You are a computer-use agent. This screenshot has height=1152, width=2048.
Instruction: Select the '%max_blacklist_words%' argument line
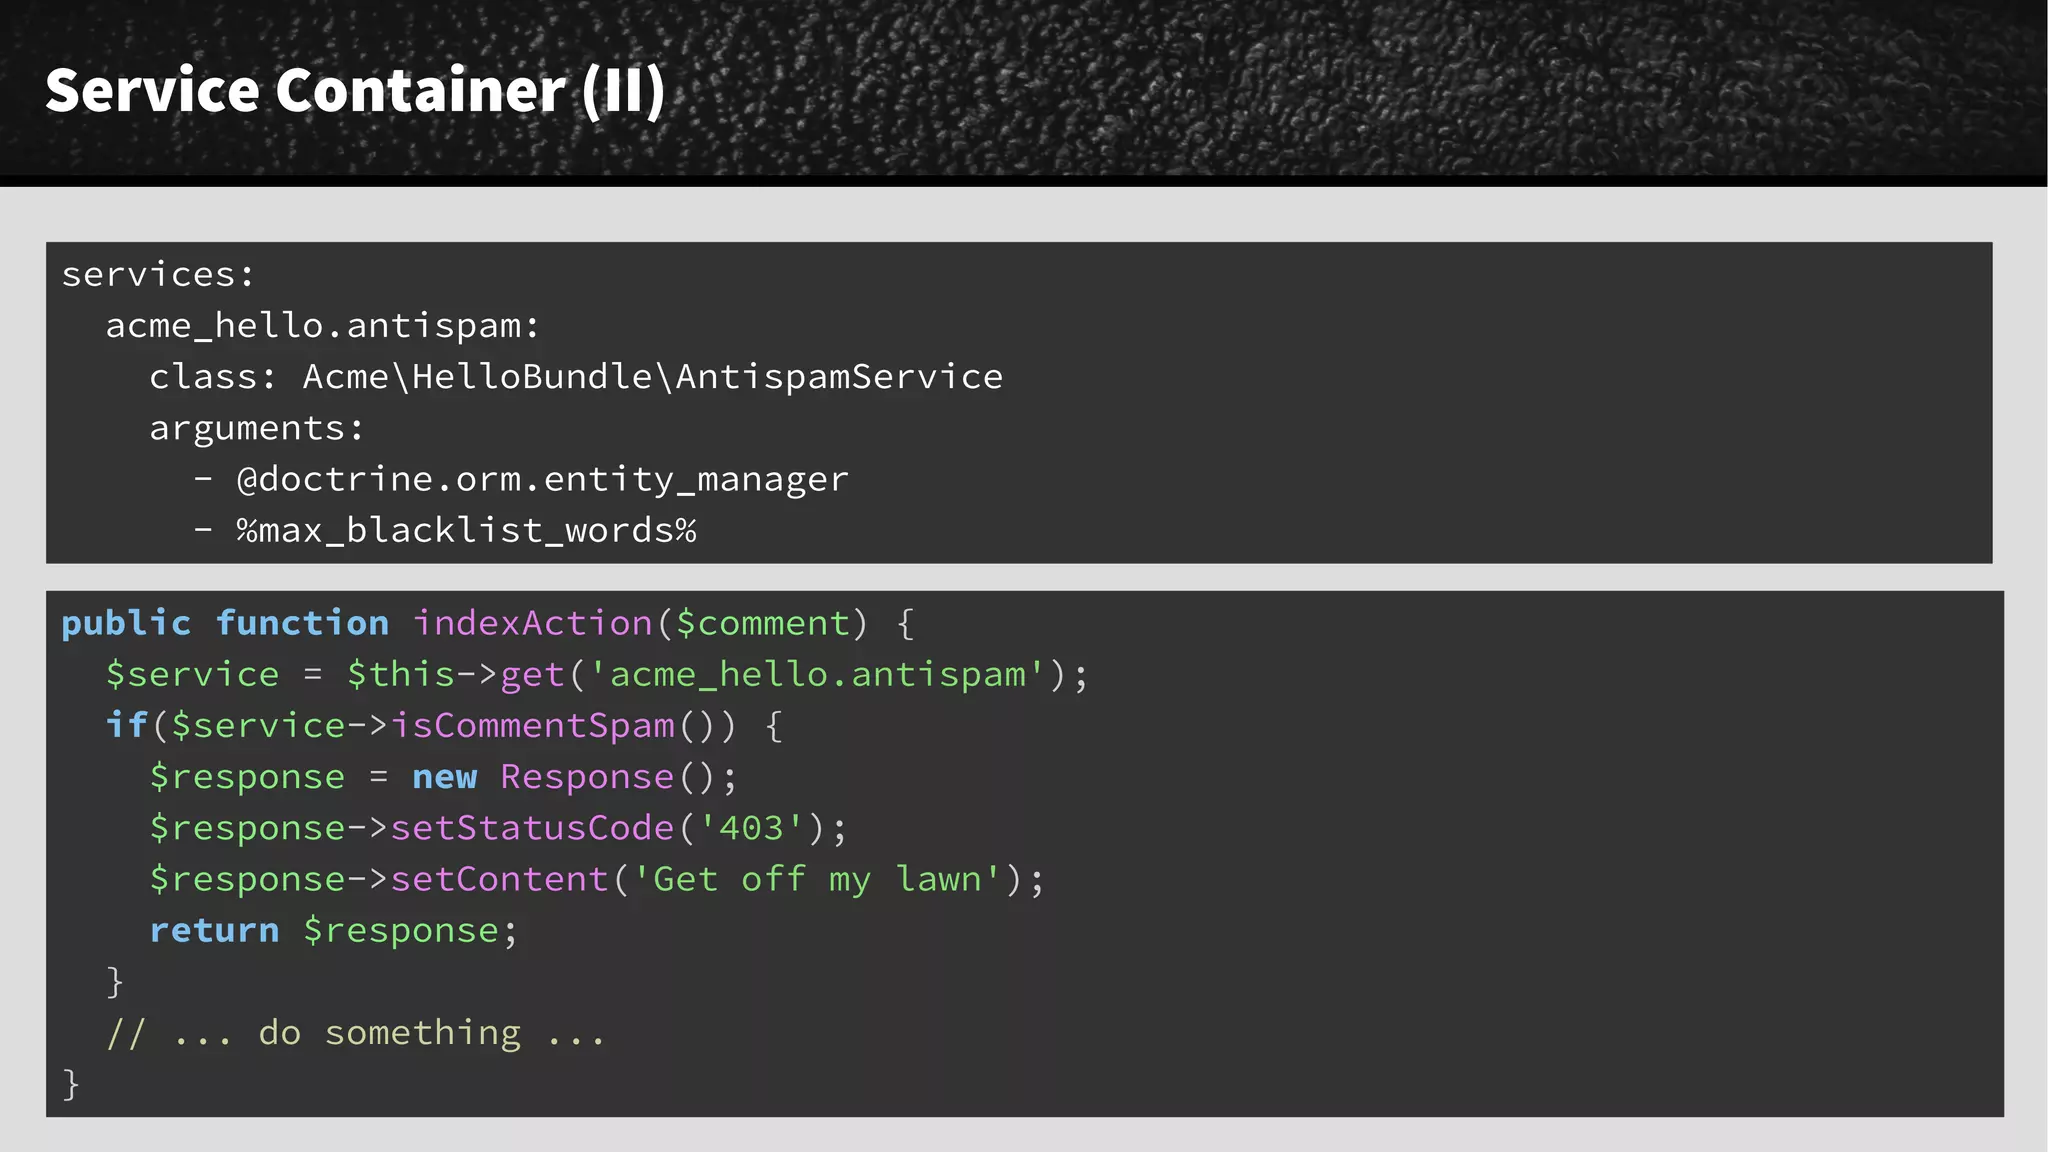point(445,531)
